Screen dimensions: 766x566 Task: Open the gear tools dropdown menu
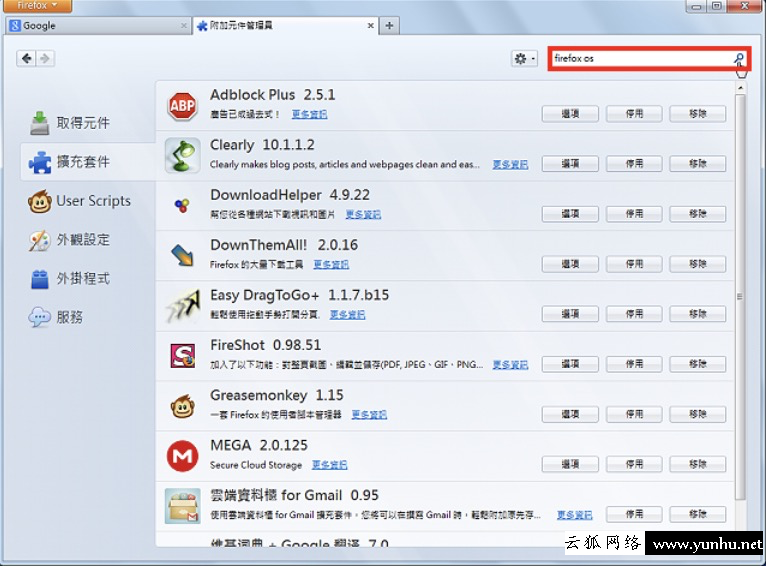525,59
